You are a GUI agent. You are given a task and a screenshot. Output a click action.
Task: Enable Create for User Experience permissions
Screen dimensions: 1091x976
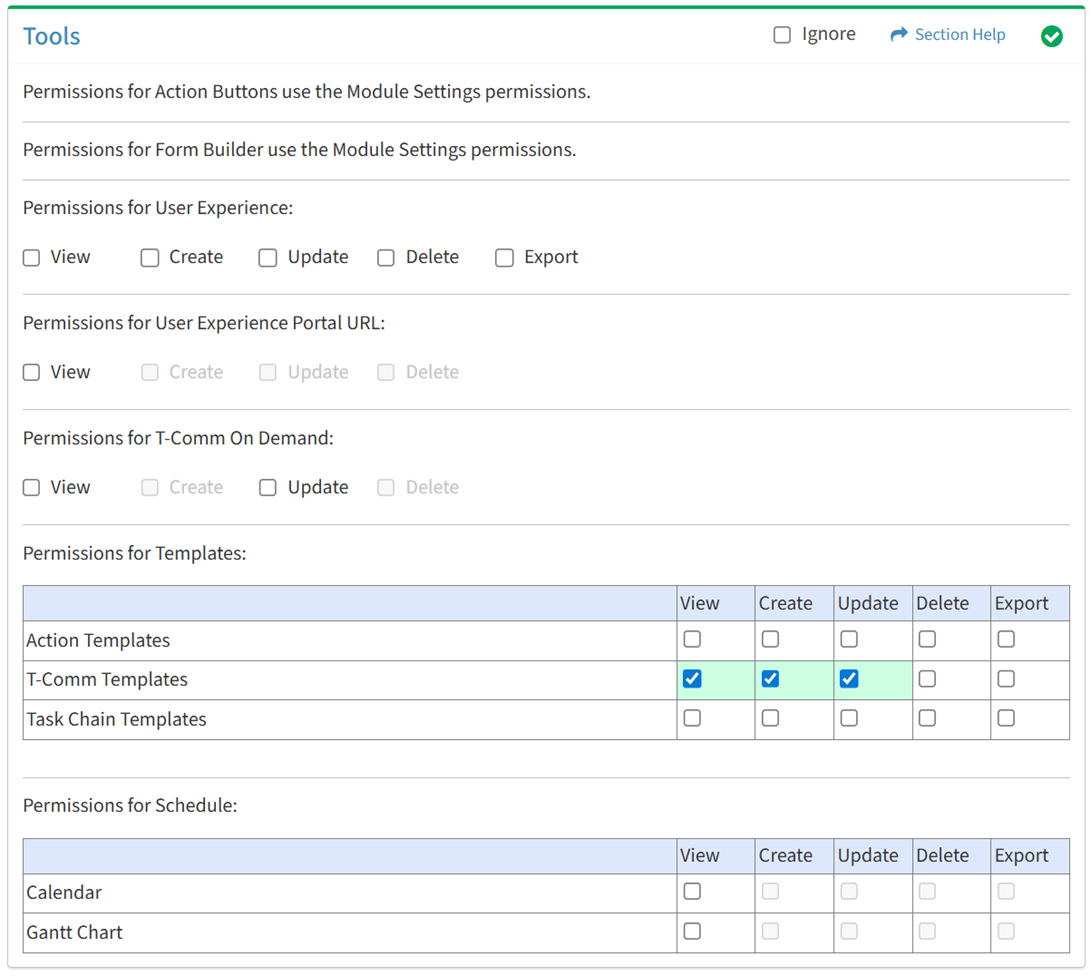[x=150, y=258]
